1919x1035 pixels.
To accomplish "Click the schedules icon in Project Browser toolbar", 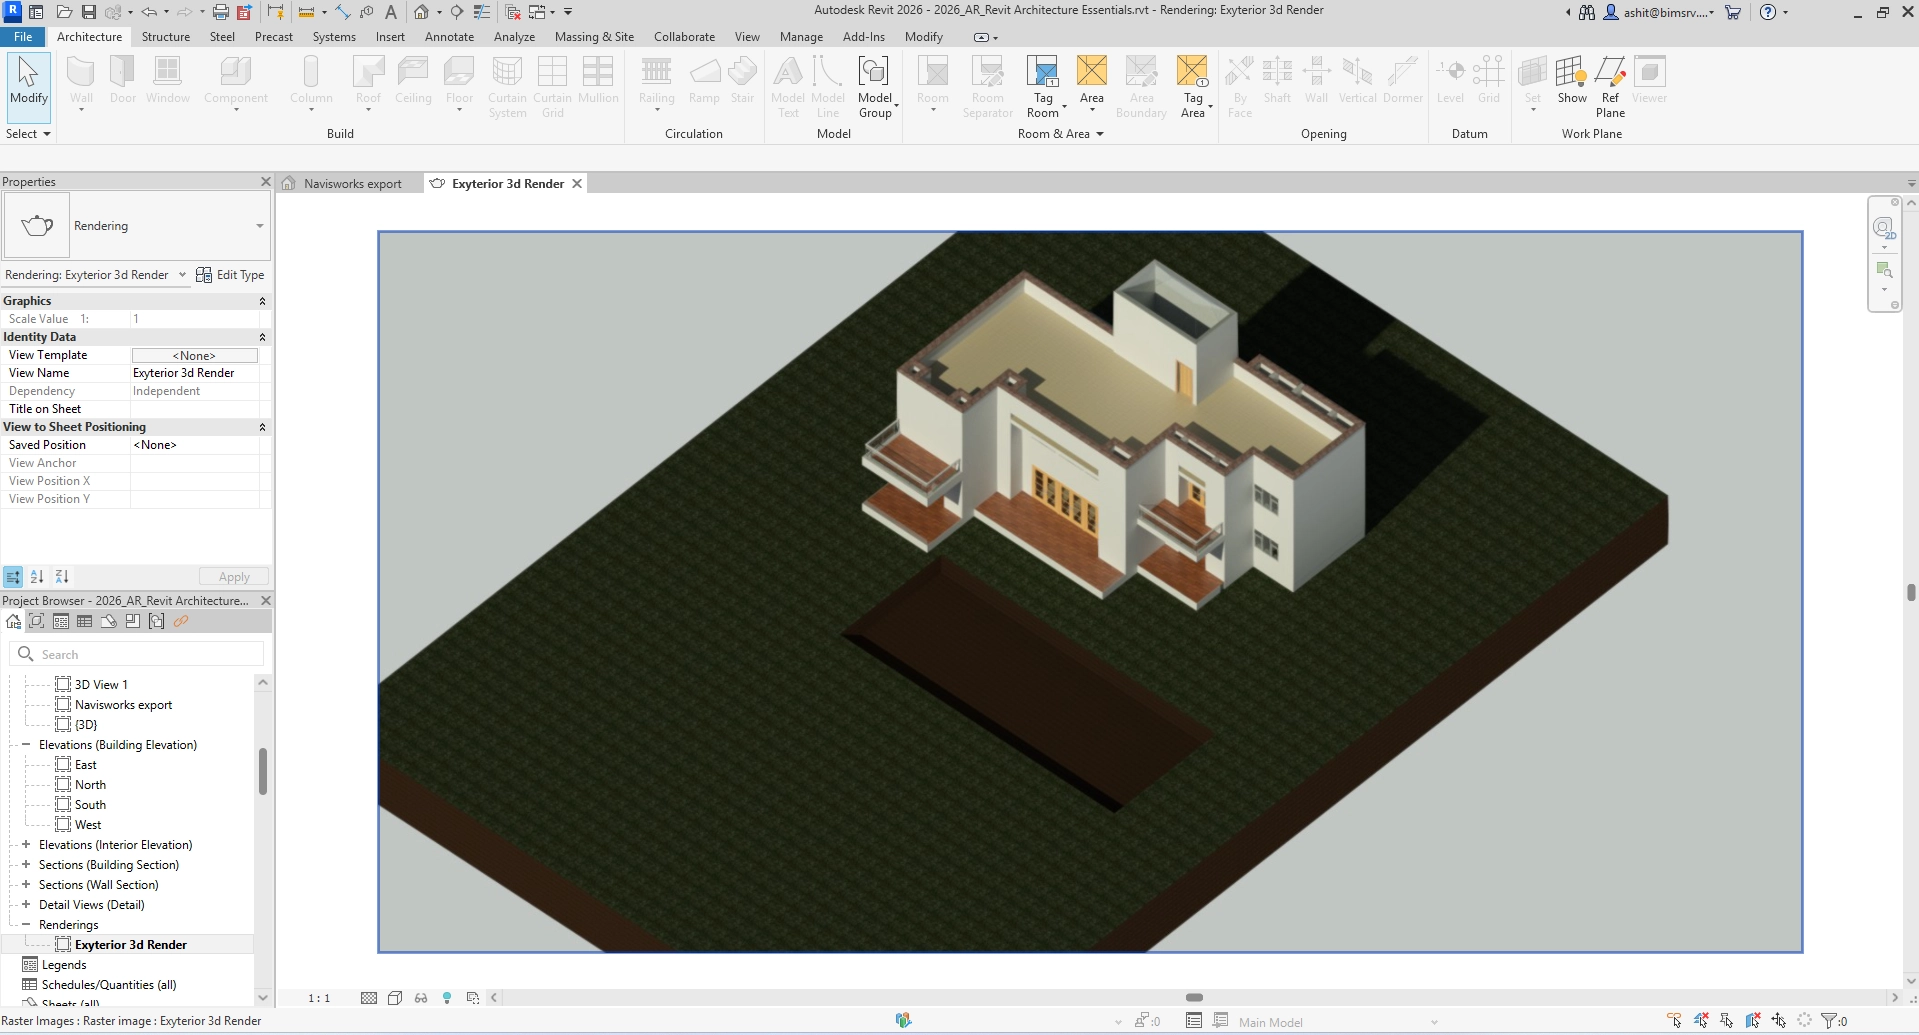I will [x=85, y=621].
